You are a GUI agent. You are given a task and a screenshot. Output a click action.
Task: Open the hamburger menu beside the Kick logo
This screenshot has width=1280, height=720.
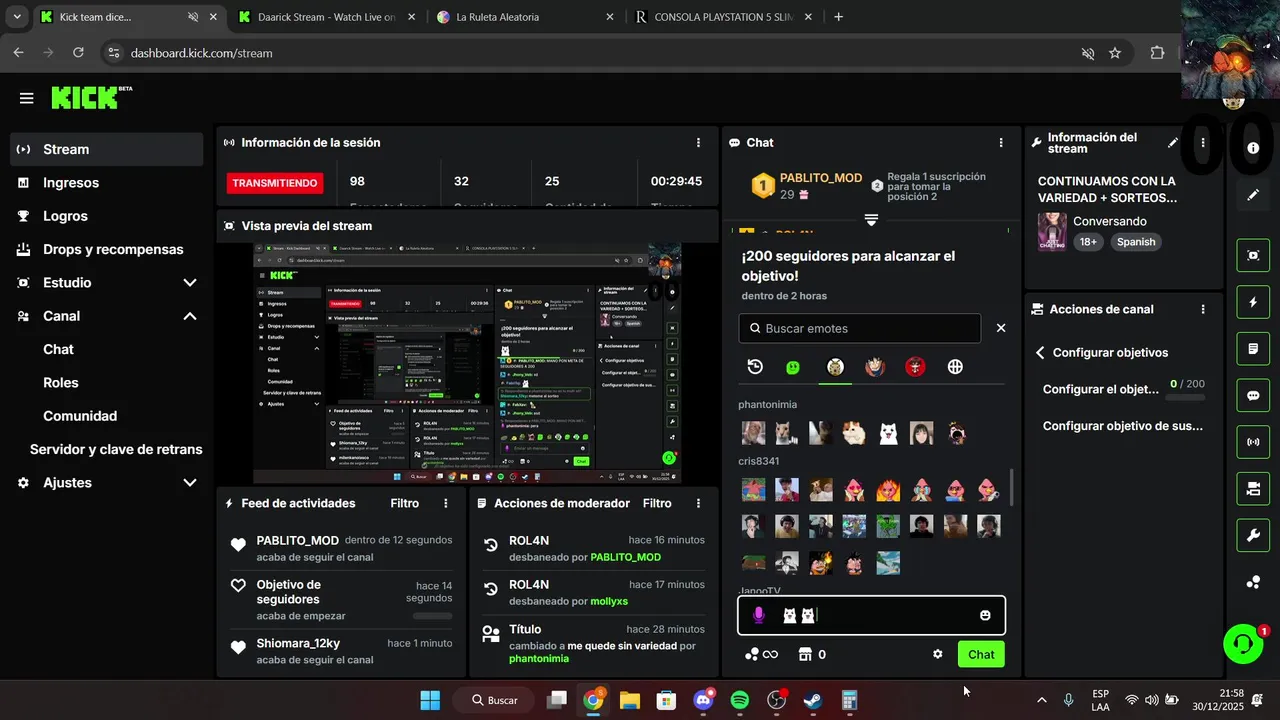[27, 98]
